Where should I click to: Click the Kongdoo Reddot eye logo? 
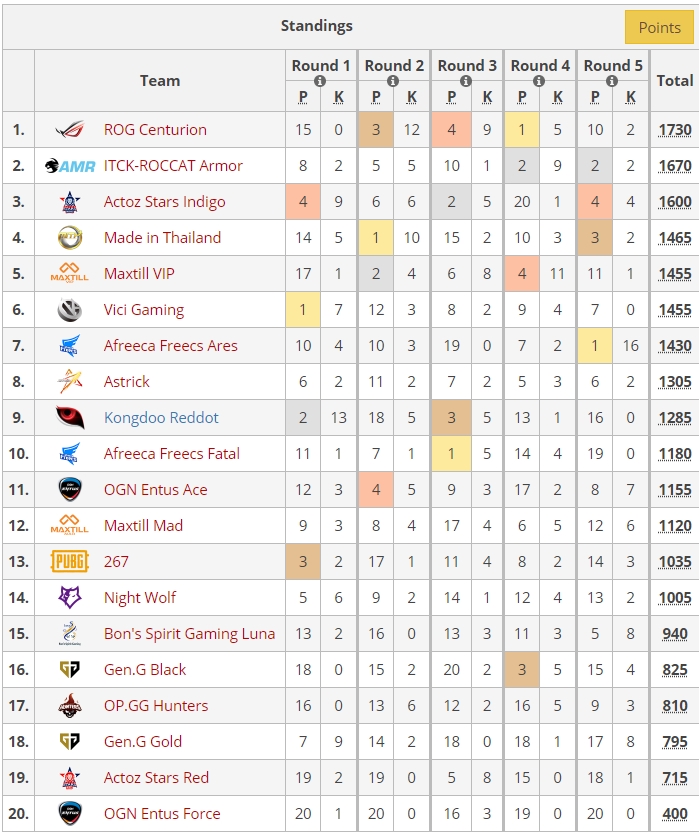(x=70, y=418)
